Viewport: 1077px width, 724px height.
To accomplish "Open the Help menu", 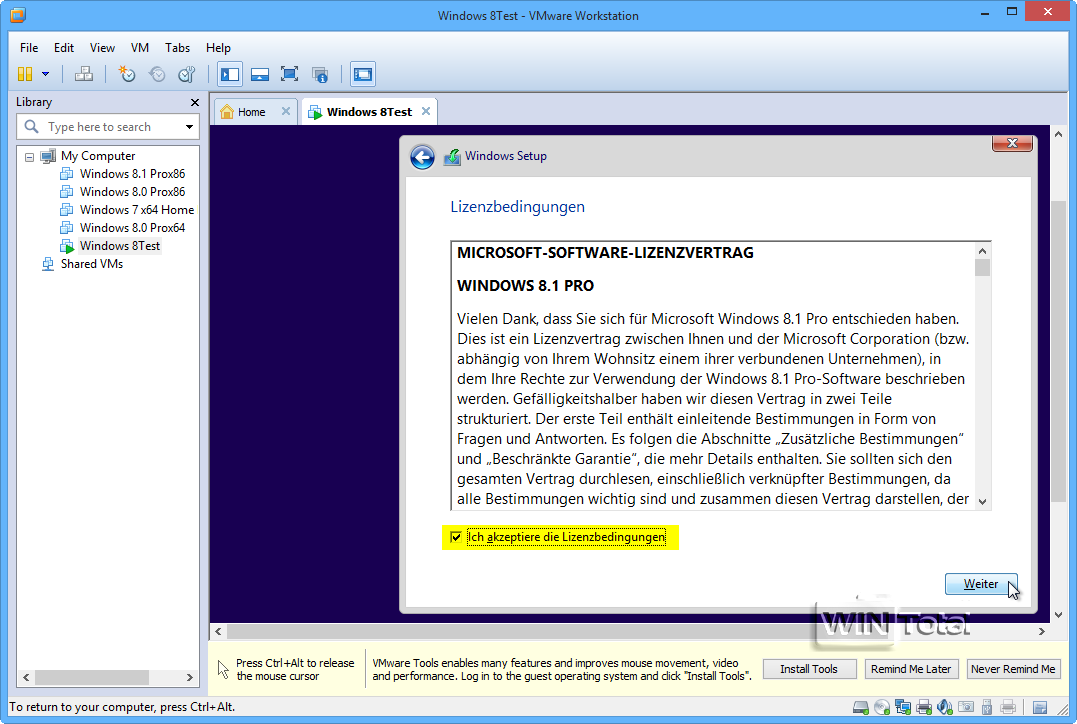I will (218, 48).
